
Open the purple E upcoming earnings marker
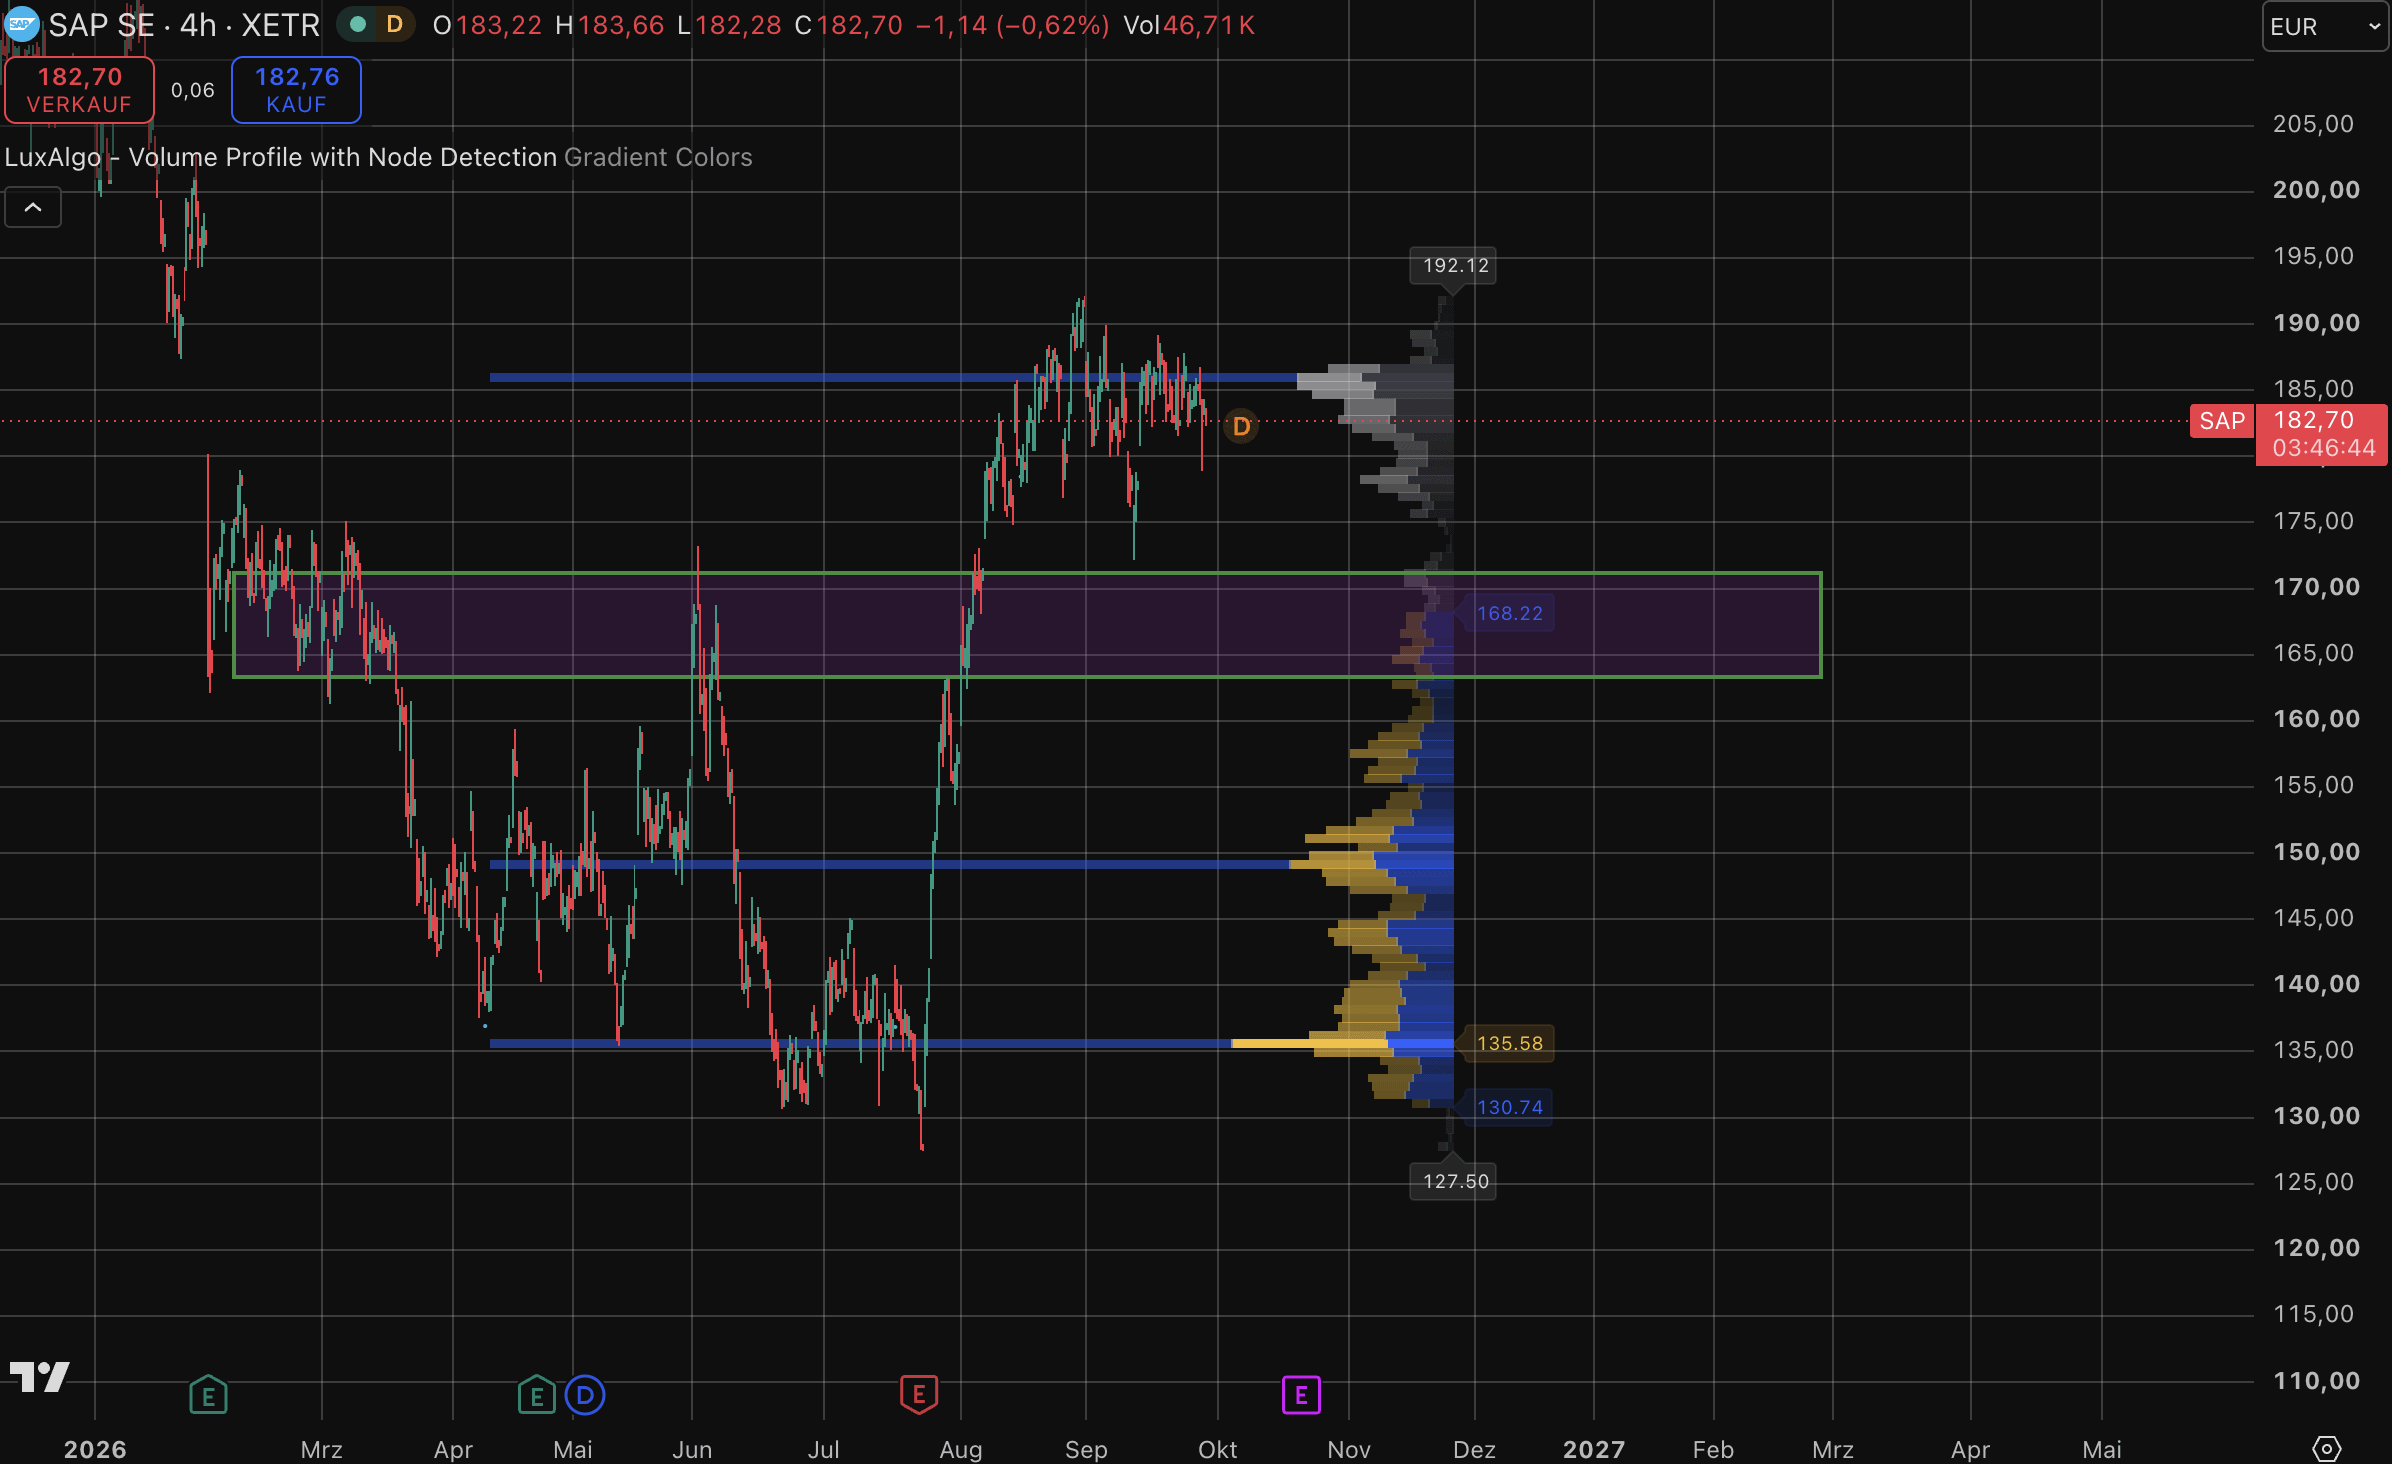1301,1395
